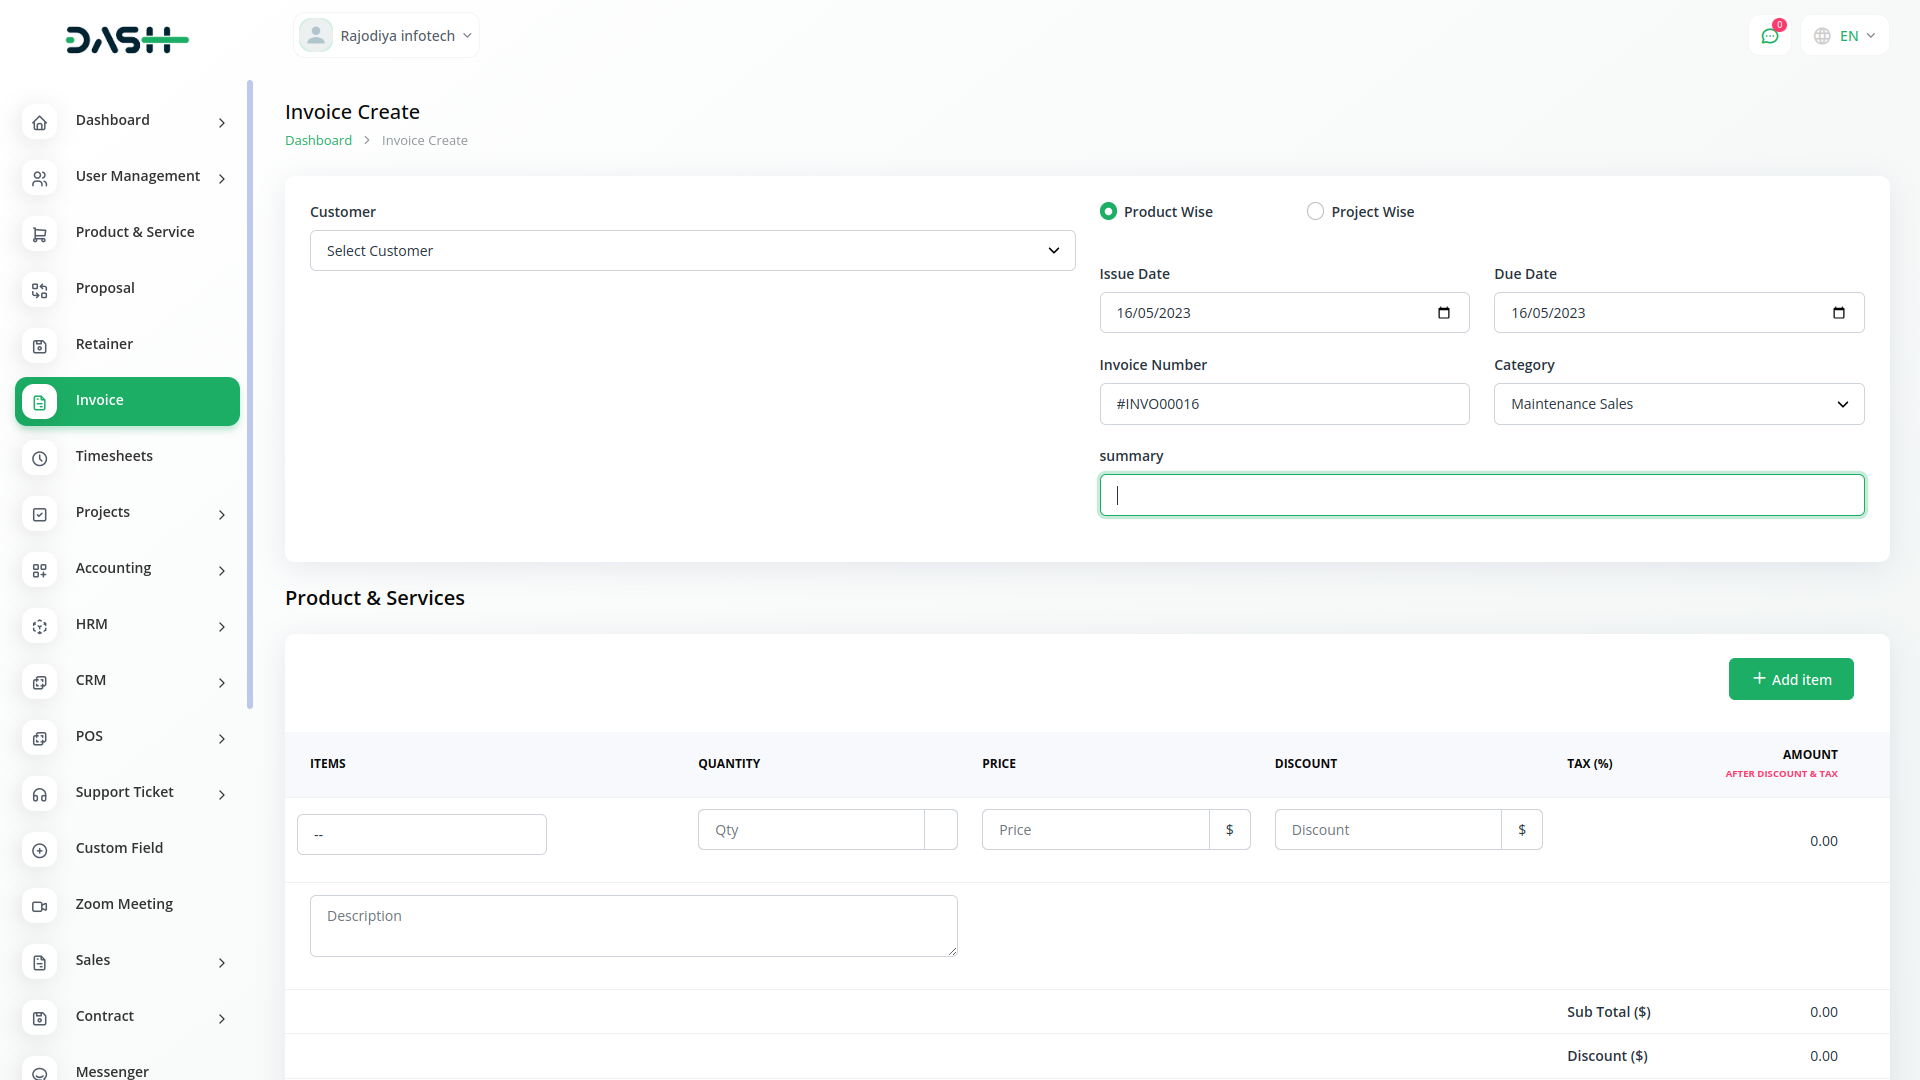Screen dimensions: 1920x1080
Task: Open Issue Date calendar picker icon
Action: pos(1443,313)
